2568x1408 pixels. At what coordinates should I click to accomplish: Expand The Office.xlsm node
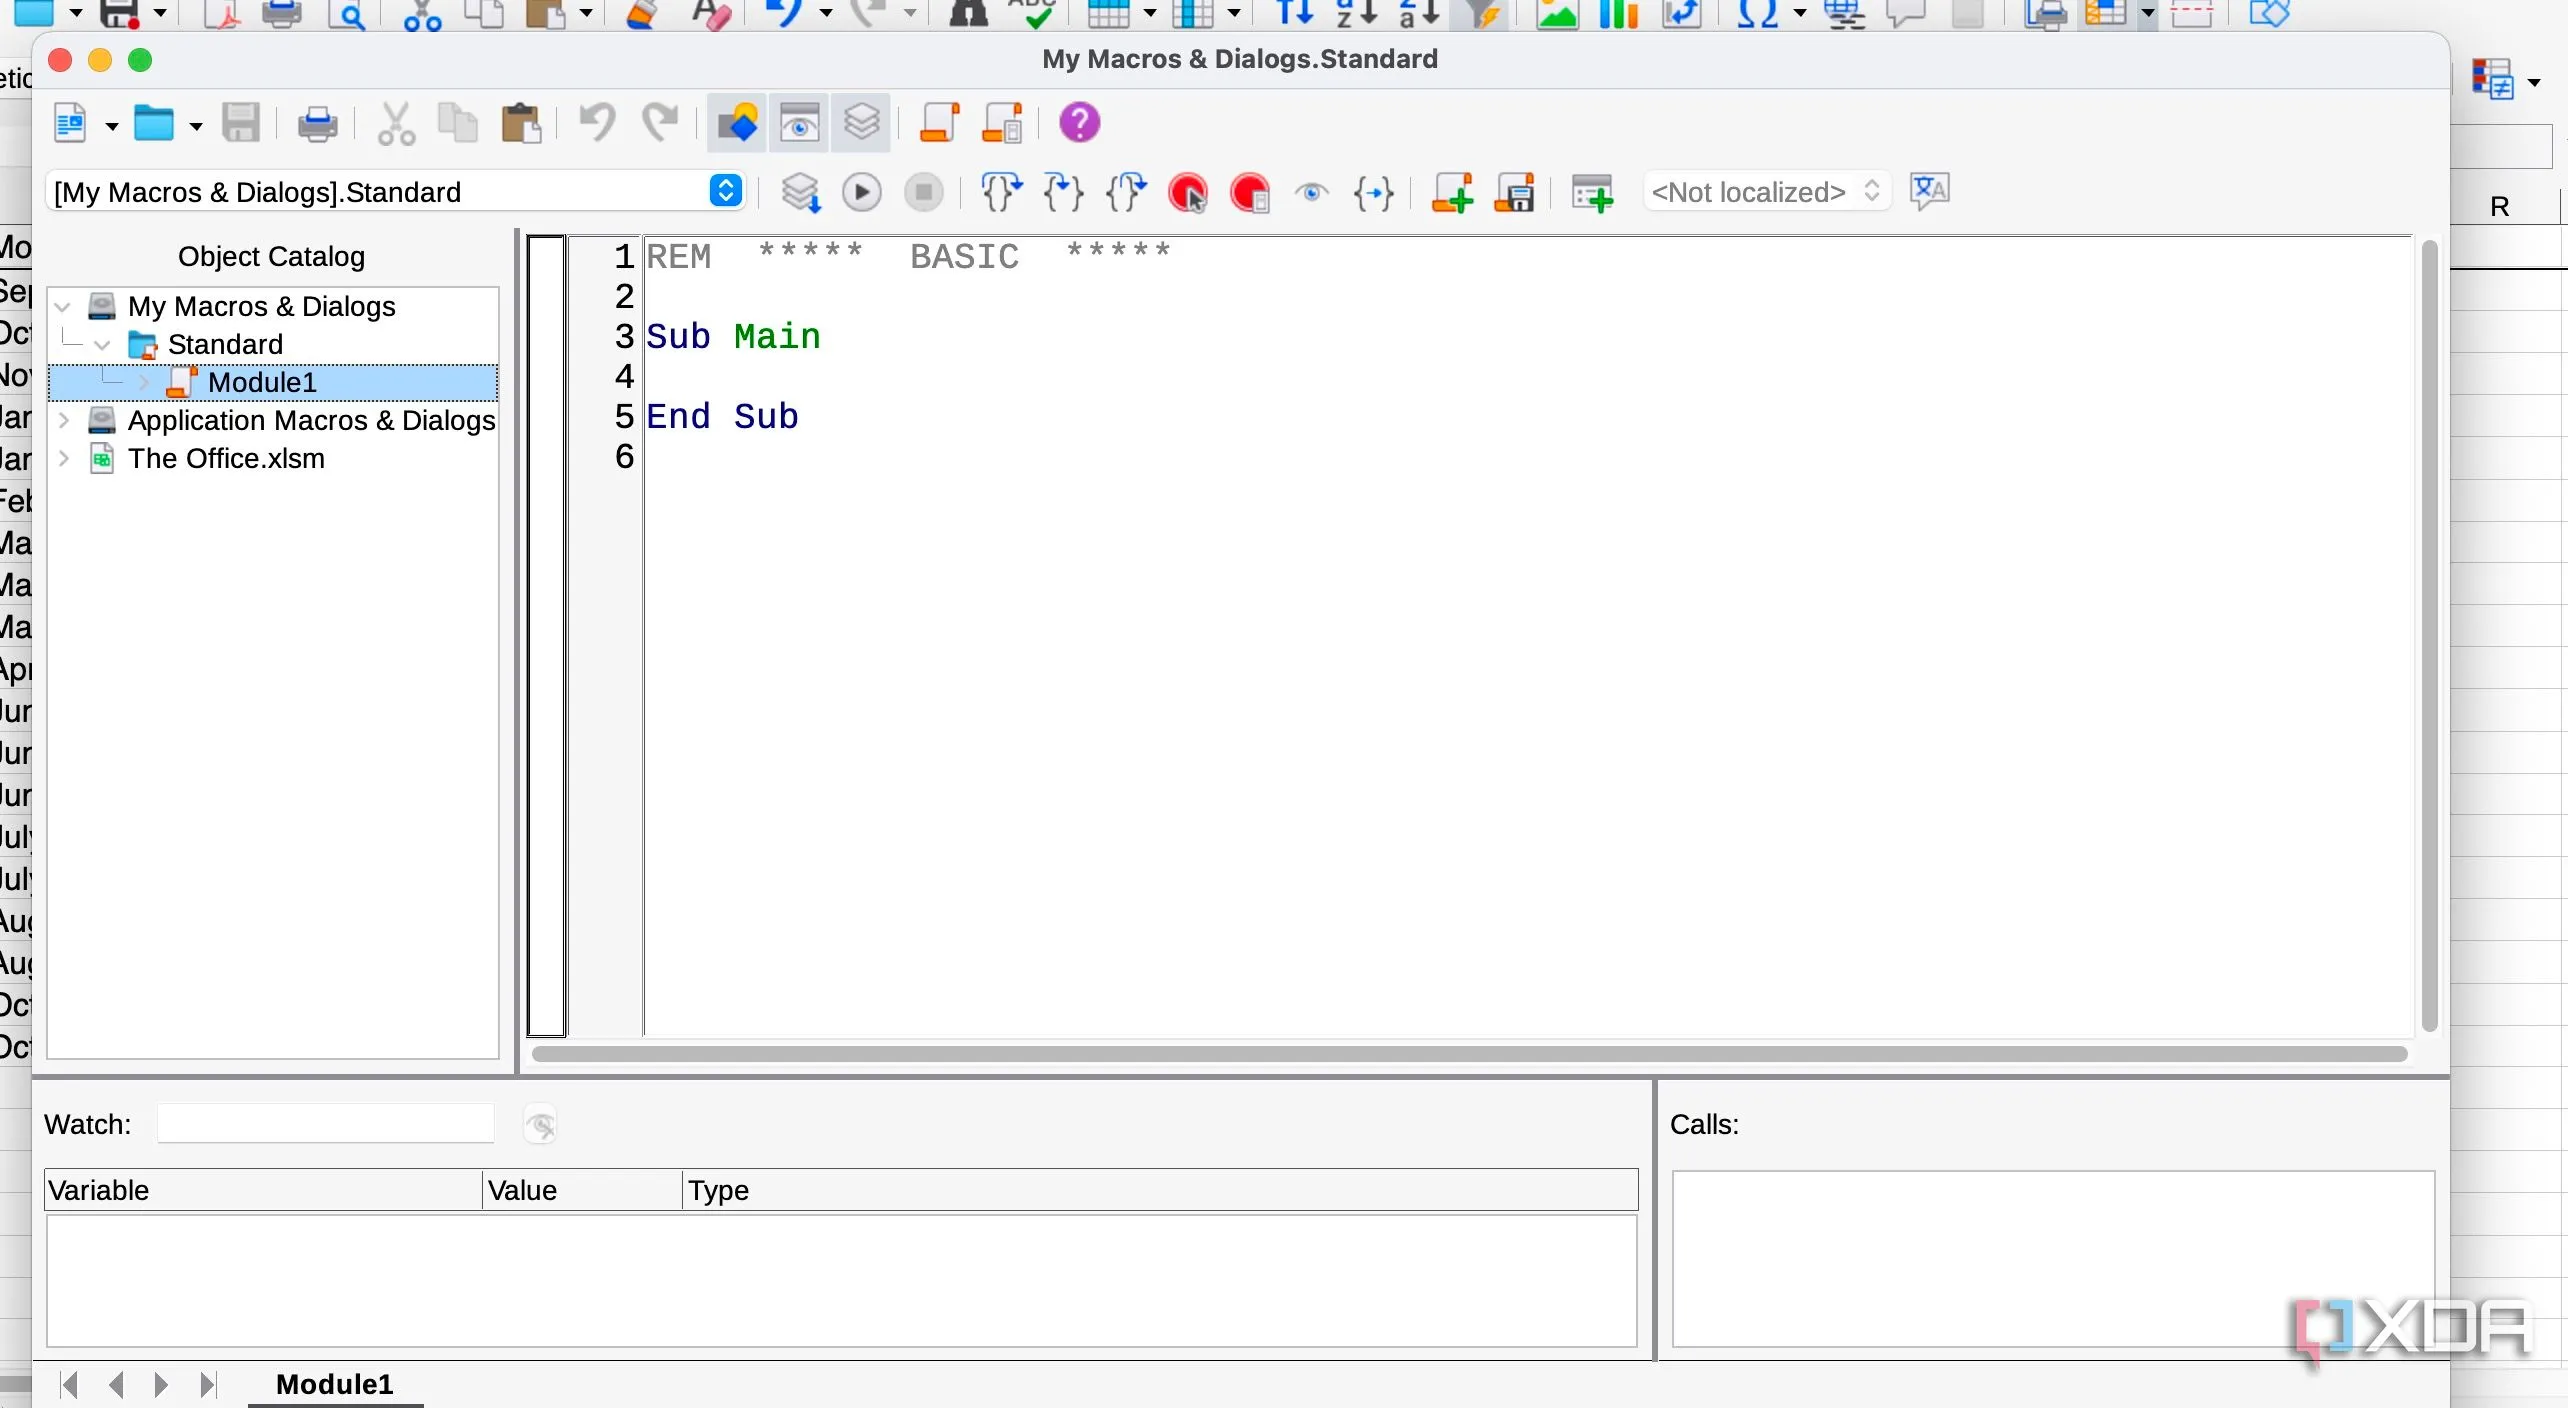point(63,459)
